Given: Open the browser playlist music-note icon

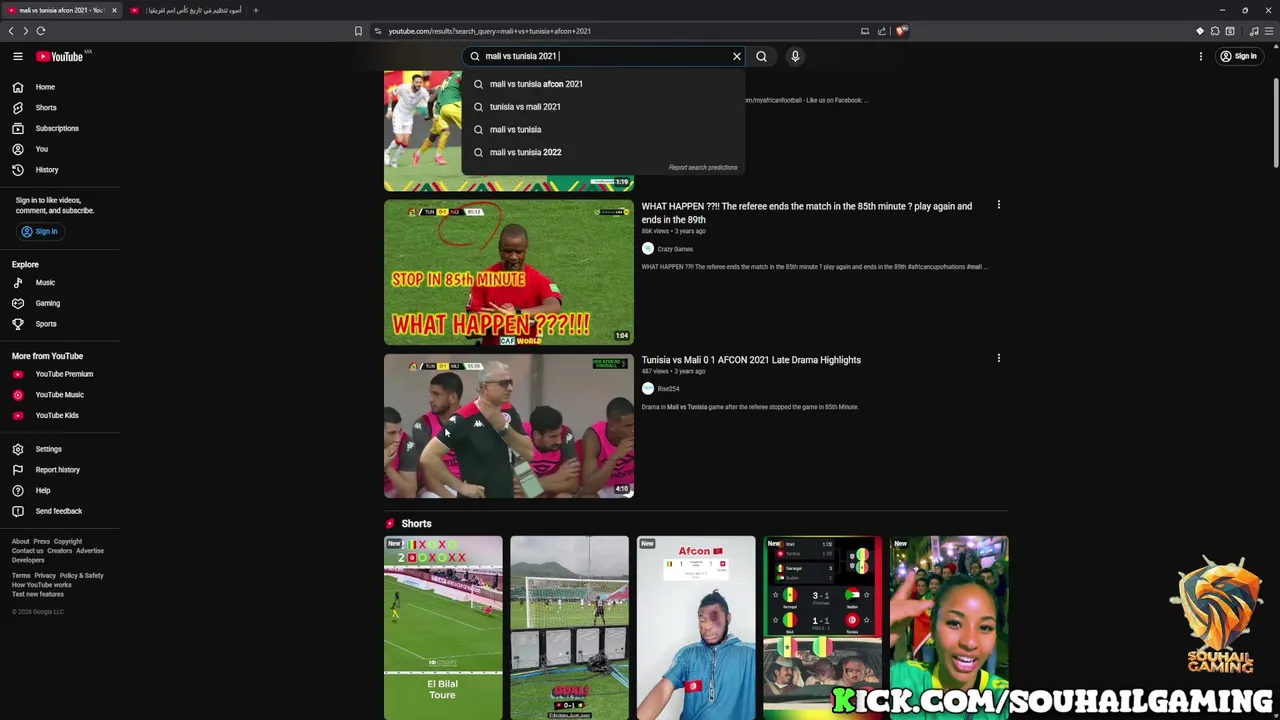Looking at the screenshot, I should tap(1254, 31).
